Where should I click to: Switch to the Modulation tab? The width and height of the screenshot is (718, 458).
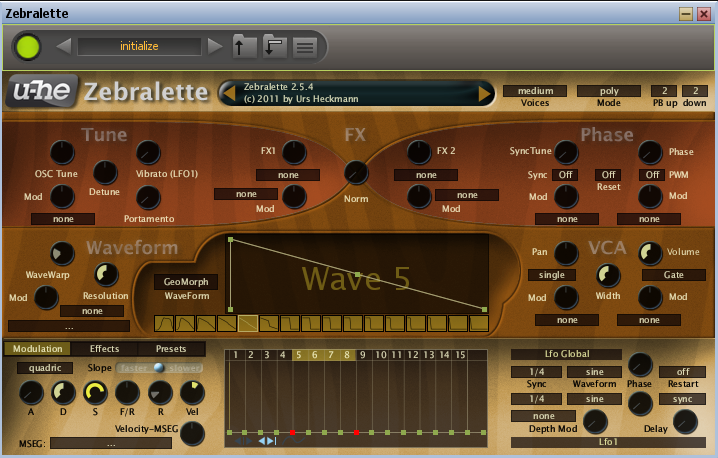[x=38, y=349]
